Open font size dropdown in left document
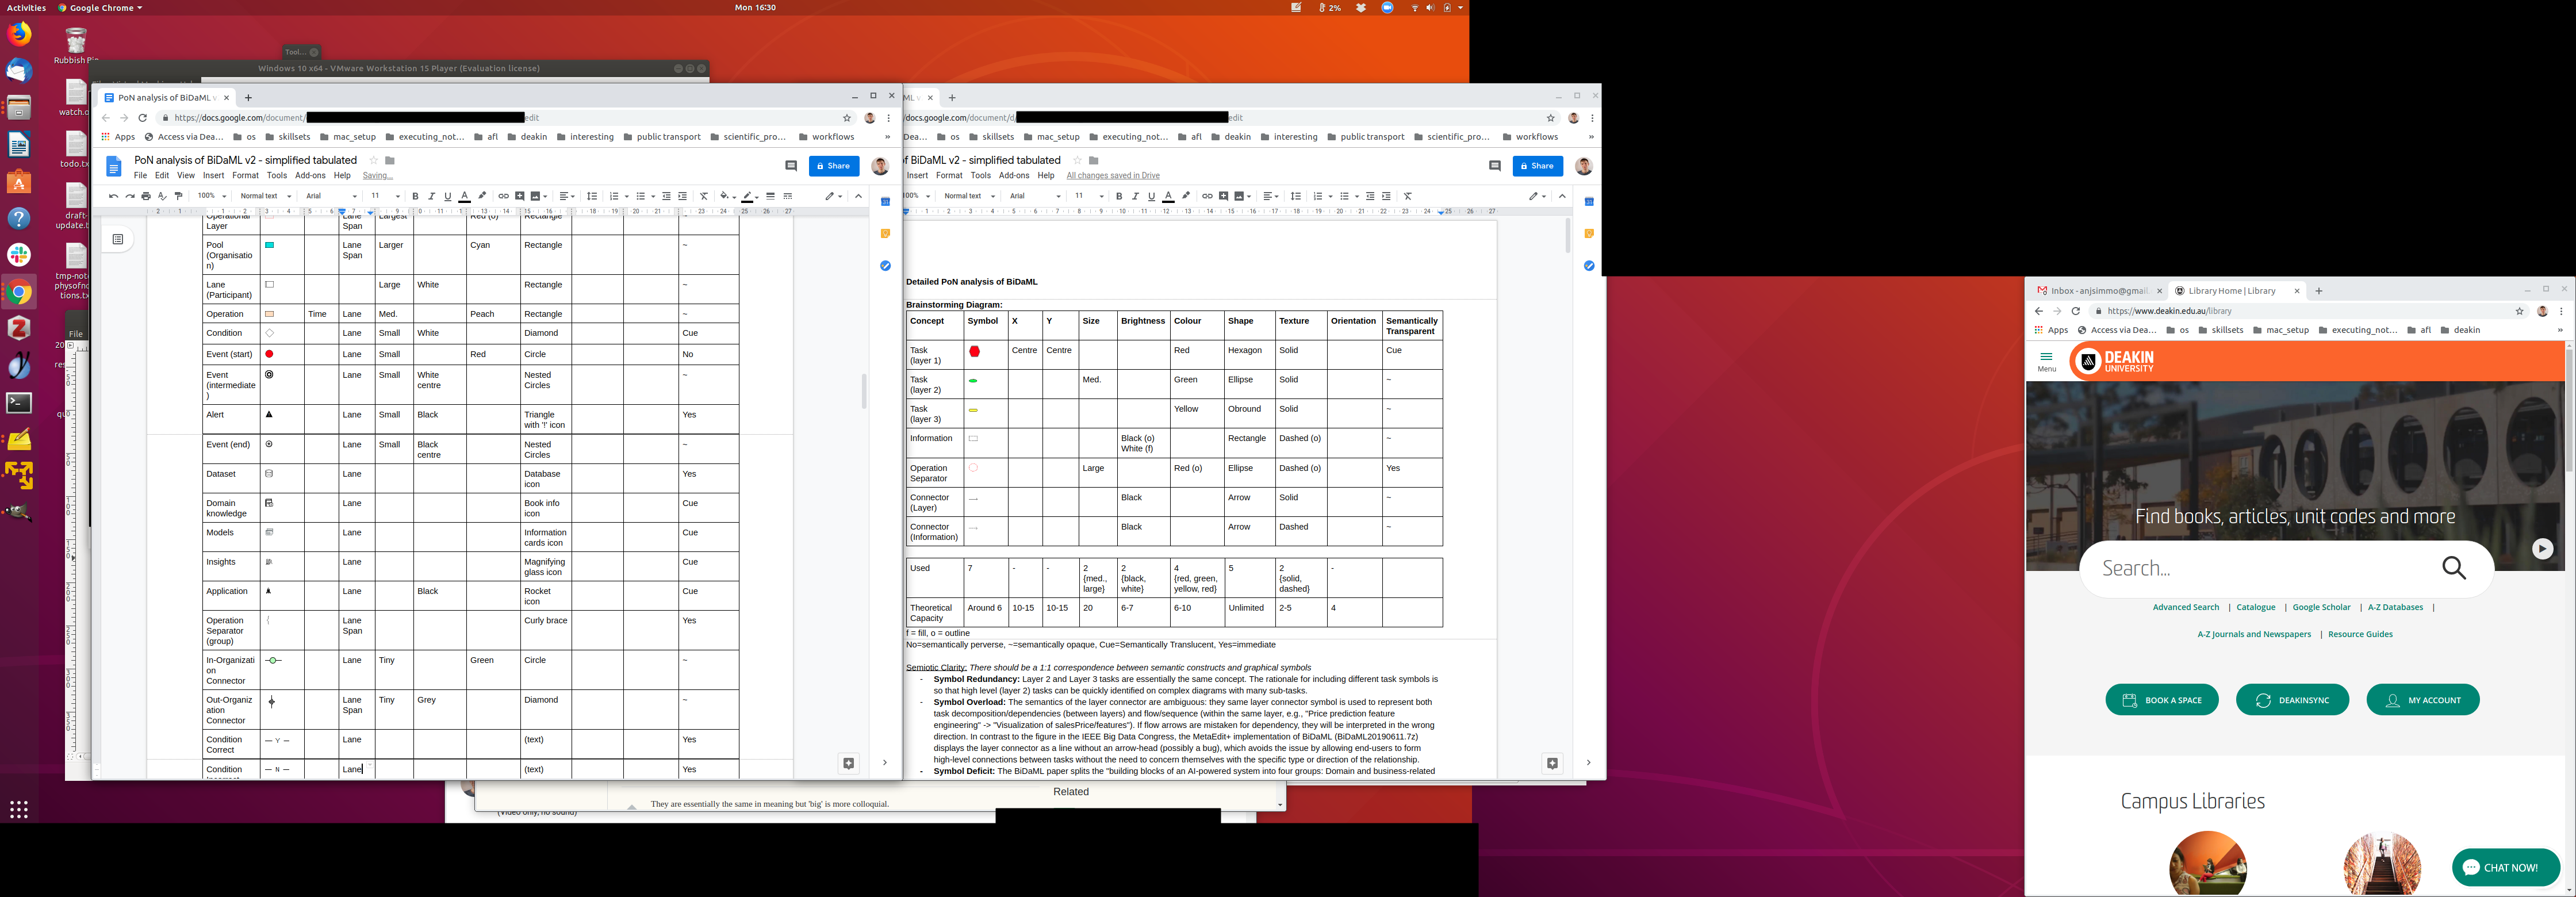This screenshot has width=2576, height=897. click(x=385, y=196)
